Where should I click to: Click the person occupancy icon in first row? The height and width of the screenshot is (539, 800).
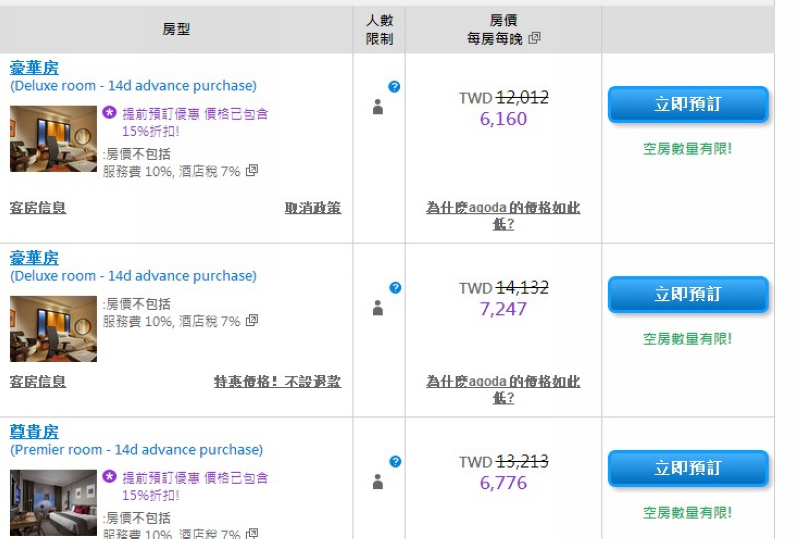(x=378, y=107)
